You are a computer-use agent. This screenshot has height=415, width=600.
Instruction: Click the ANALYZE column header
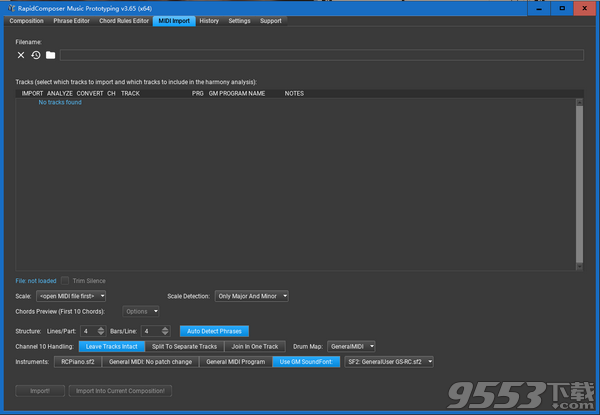pos(60,94)
